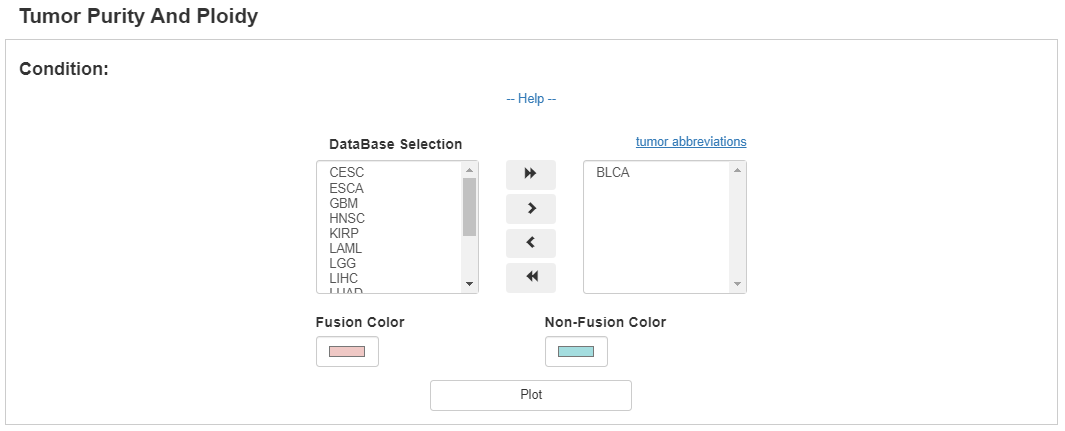Image resolution: width=1065 pixels, height=431 pixels.
Task: Click the move-all-right double arrow button
Action: pyautogui.click(x=530, y=174)
